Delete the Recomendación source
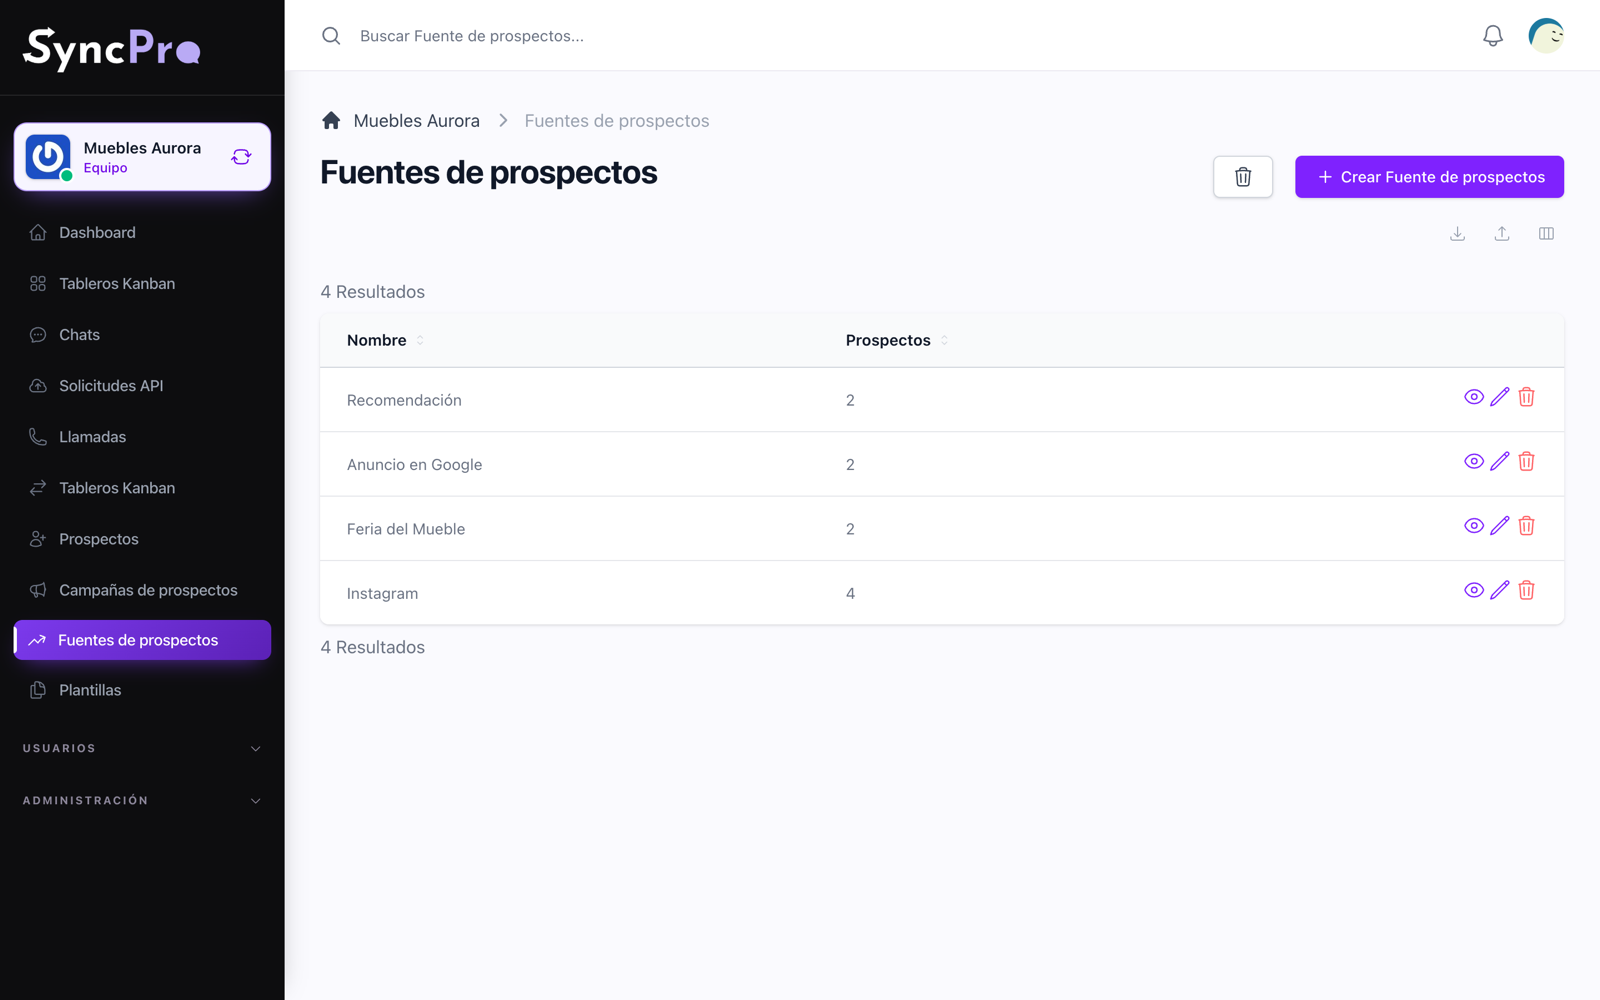This screenshot has height=1000, width=1600. (1526, 397)
